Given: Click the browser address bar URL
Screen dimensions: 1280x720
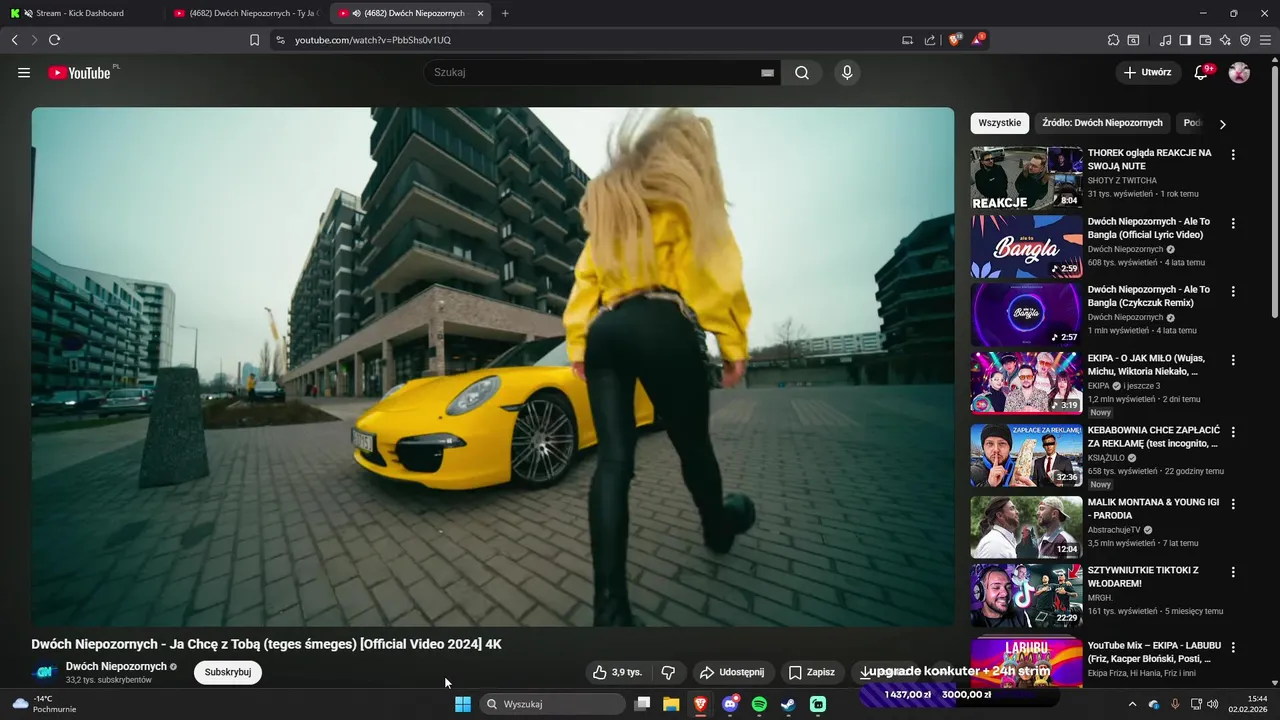Looking at the screenshot, I should 373,40.
